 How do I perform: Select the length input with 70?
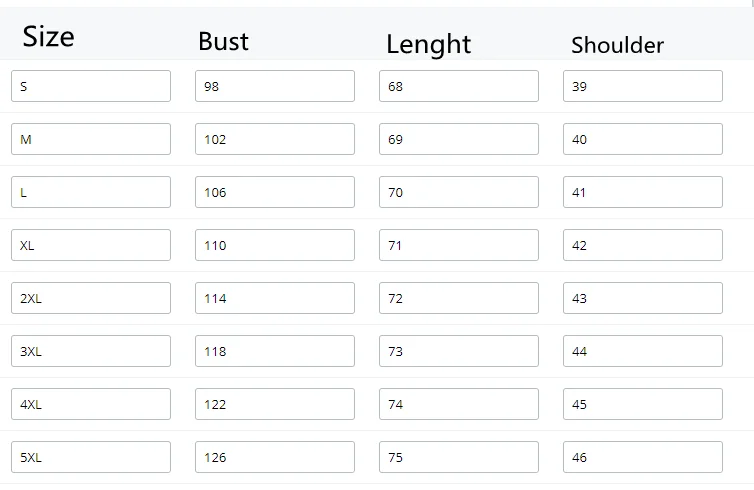click(459, 192)
